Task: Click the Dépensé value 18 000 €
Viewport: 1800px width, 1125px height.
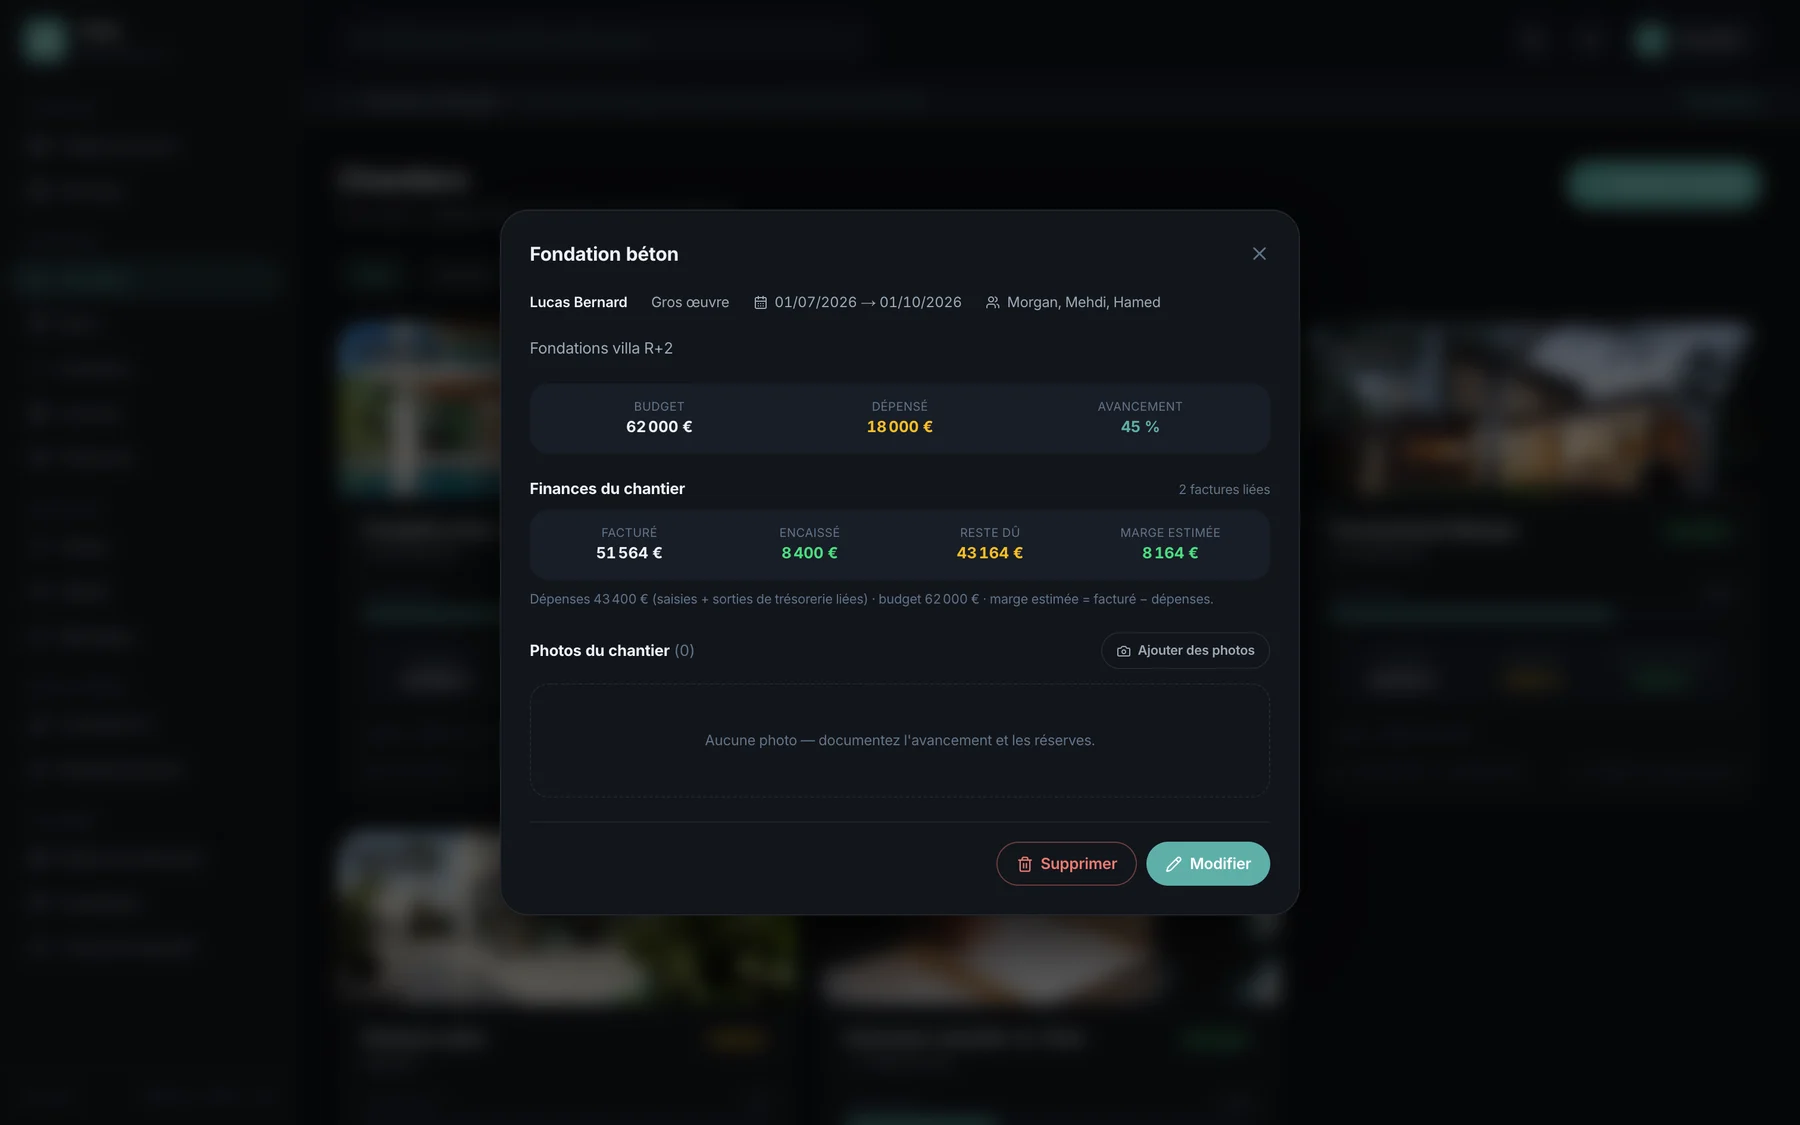Action: coord(899,427)
